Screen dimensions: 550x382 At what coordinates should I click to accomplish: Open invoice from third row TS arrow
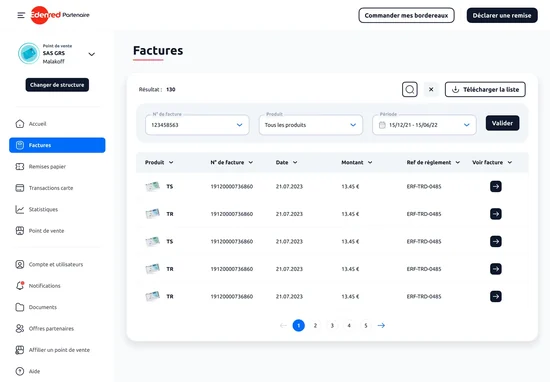pyautogui.click(x=496, y=241)
